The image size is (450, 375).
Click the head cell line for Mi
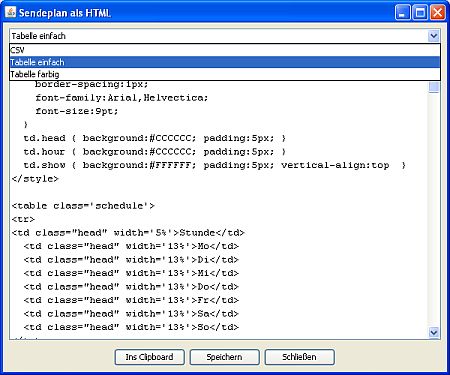[131, 273]
